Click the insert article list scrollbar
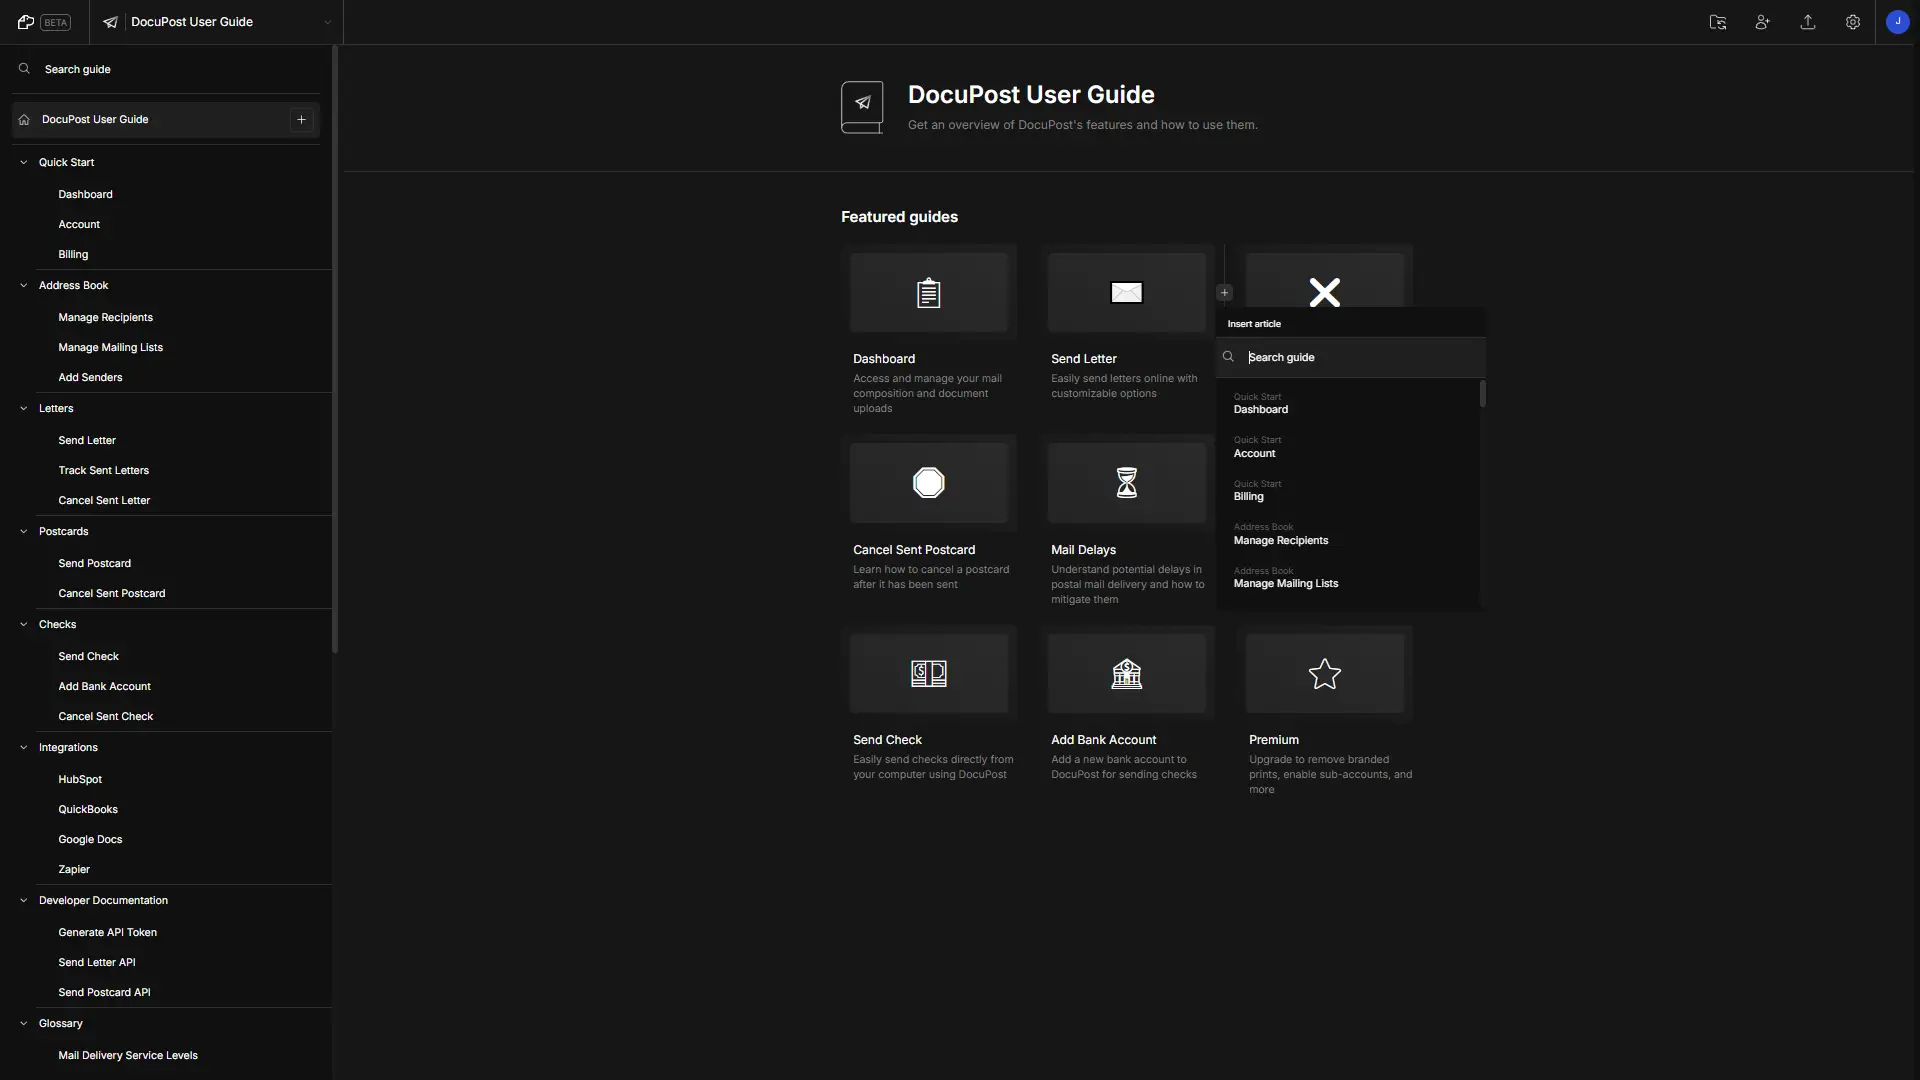 [x=1482, y=394]
